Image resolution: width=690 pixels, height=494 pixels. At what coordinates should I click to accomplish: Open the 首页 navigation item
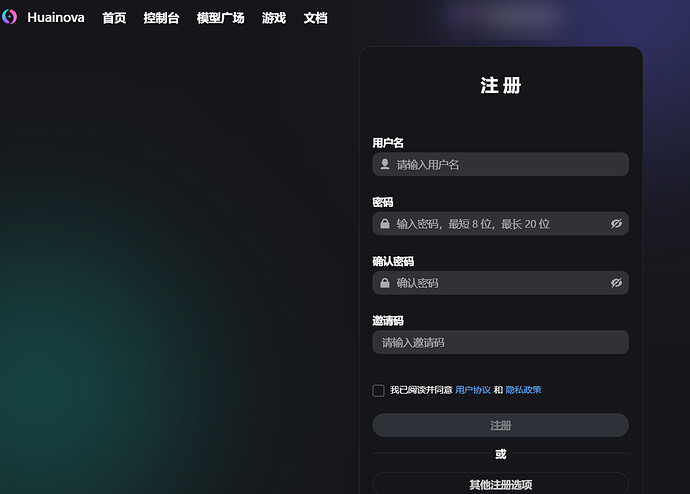(114, 18)
